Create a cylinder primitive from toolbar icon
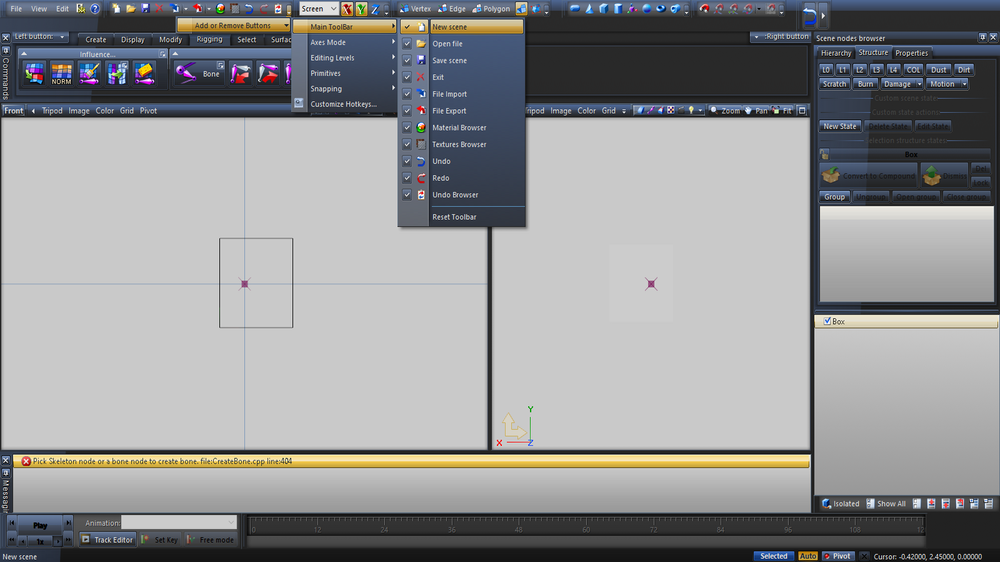Viewport: 1000px width, 562px height. click(618, 9)
